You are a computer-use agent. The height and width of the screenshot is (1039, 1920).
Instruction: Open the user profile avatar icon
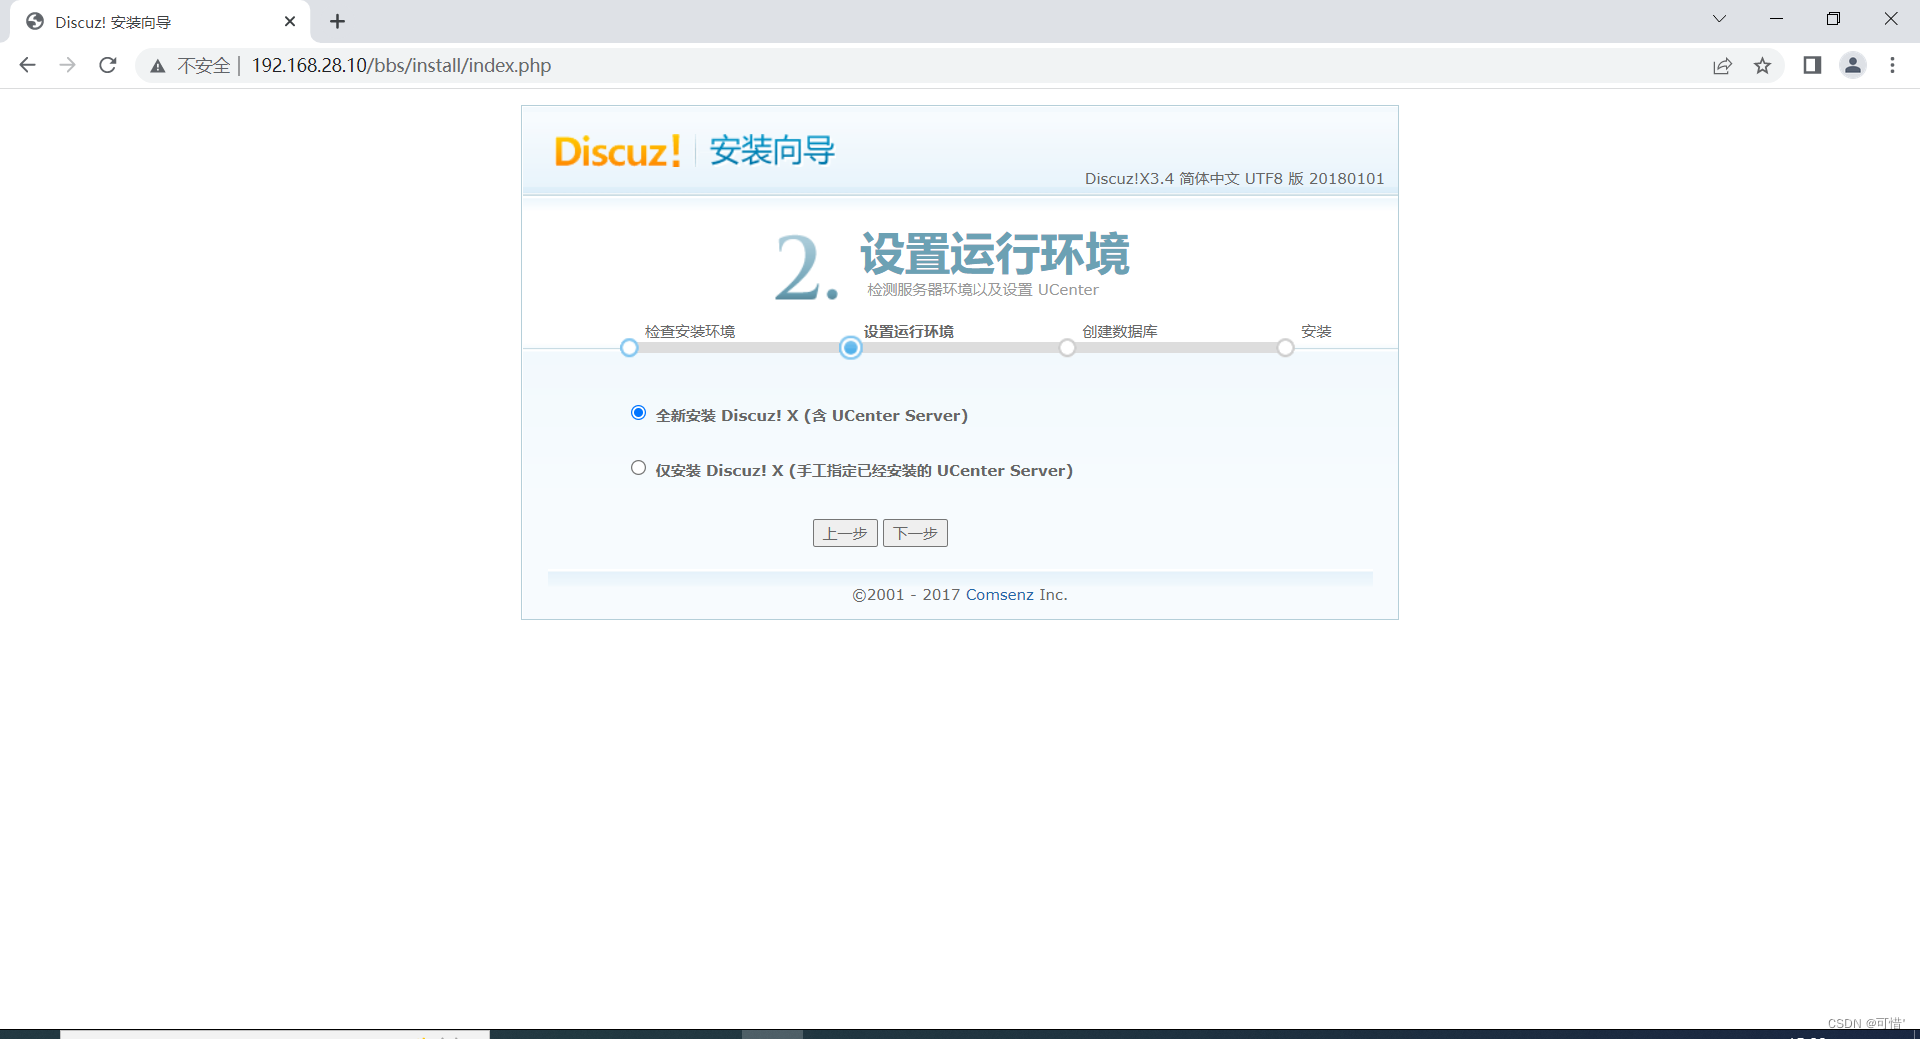(1853, 65)
